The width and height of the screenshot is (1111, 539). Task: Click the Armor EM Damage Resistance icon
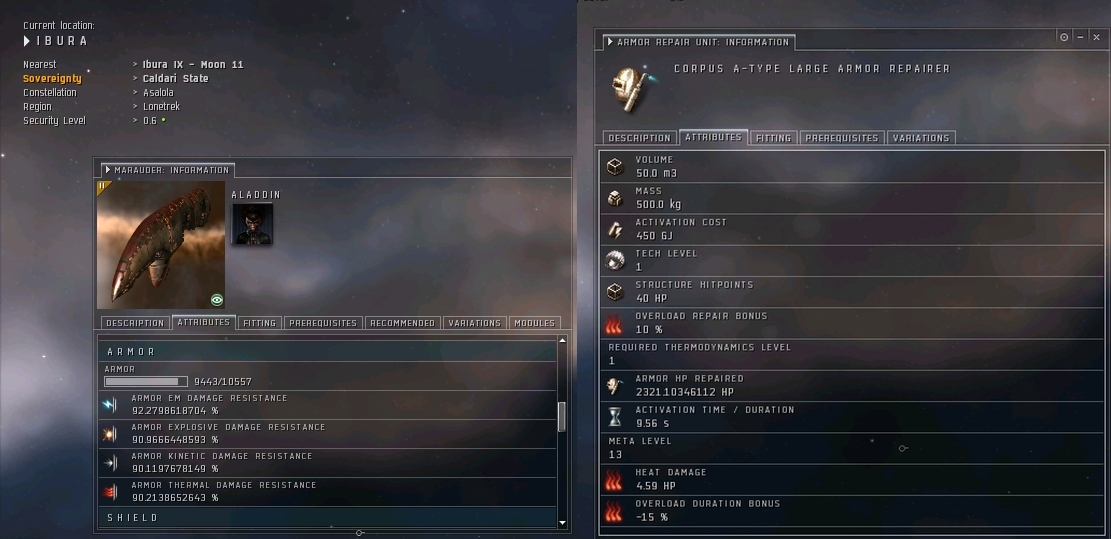(x=110, y=405)
